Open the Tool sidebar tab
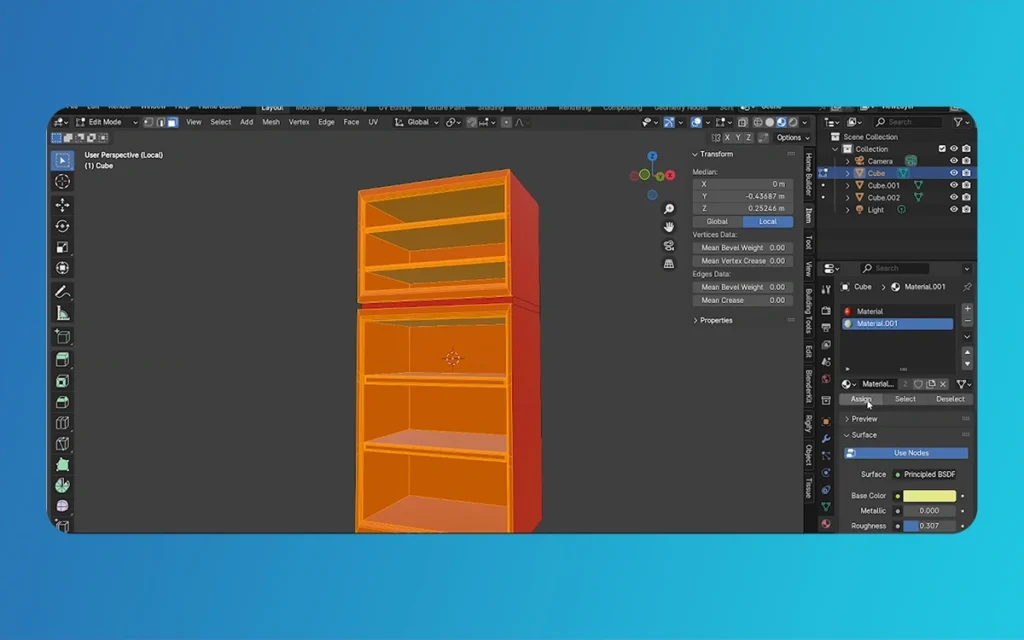 pos(808,243)
